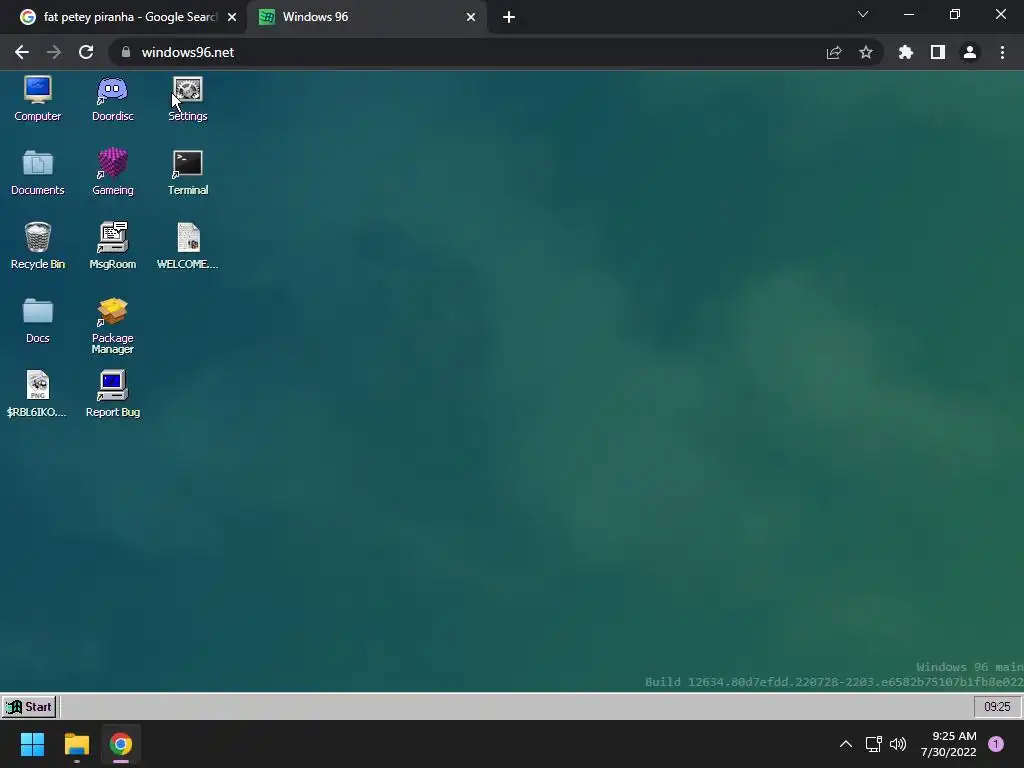This screenshot has width=1024, height=768.
Task: Show hidden system tray icons
Action: [846, 744]
